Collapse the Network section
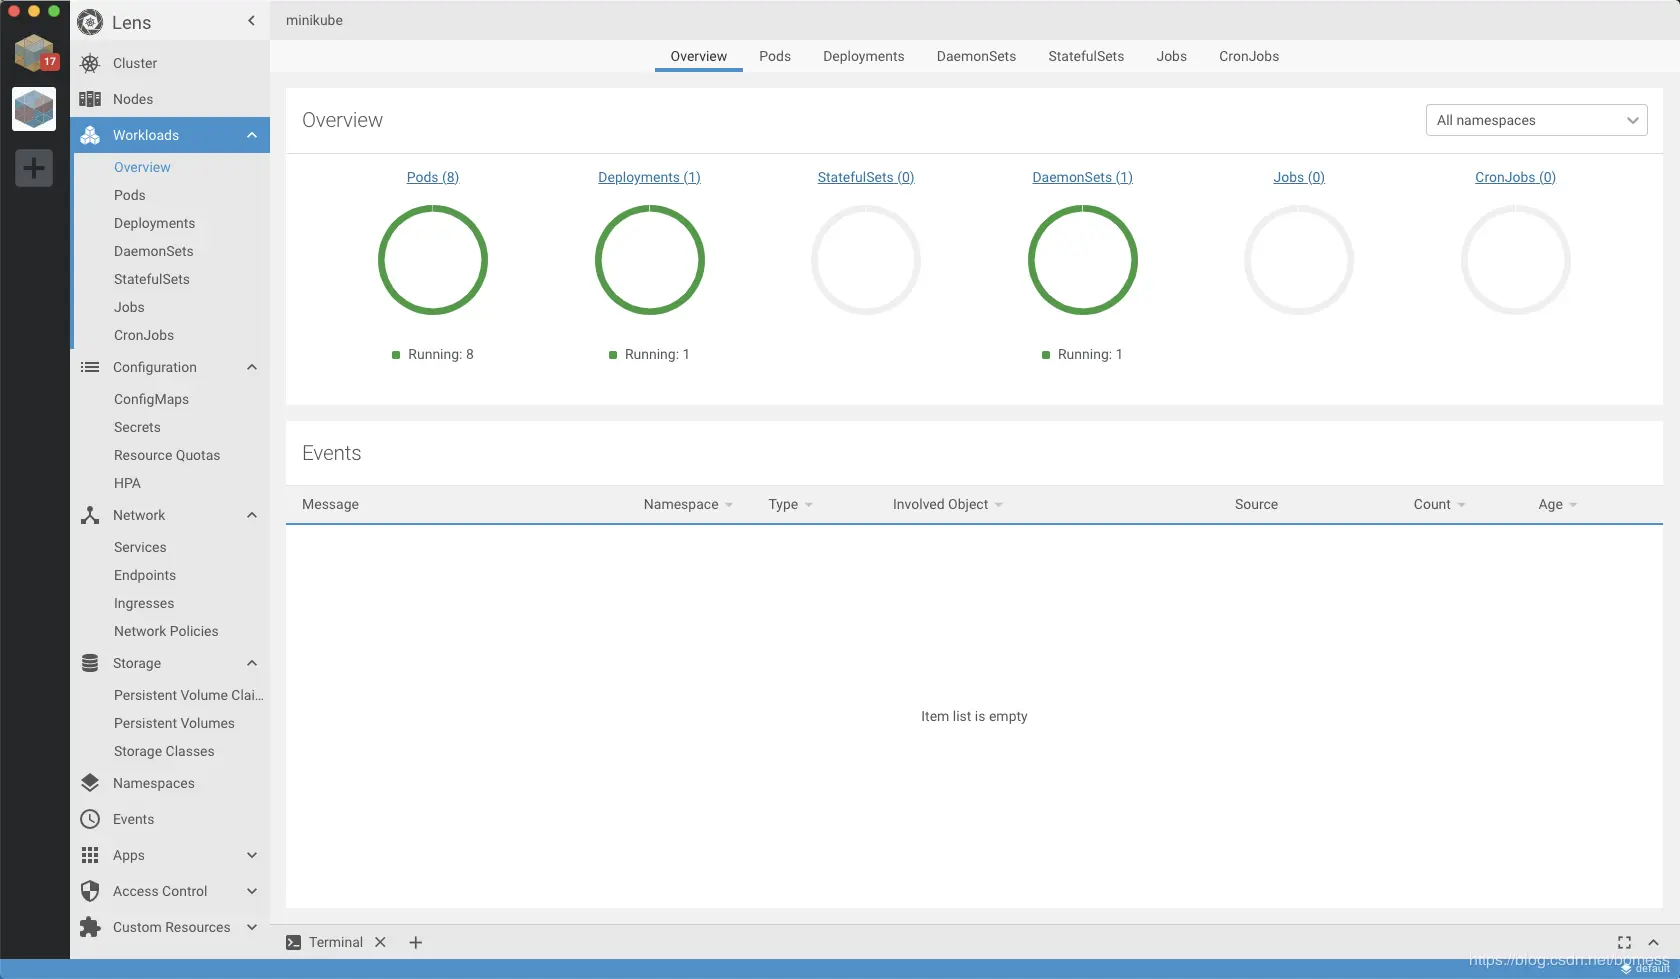Viewport: 1680px width, 979px height. pos(252,515)
